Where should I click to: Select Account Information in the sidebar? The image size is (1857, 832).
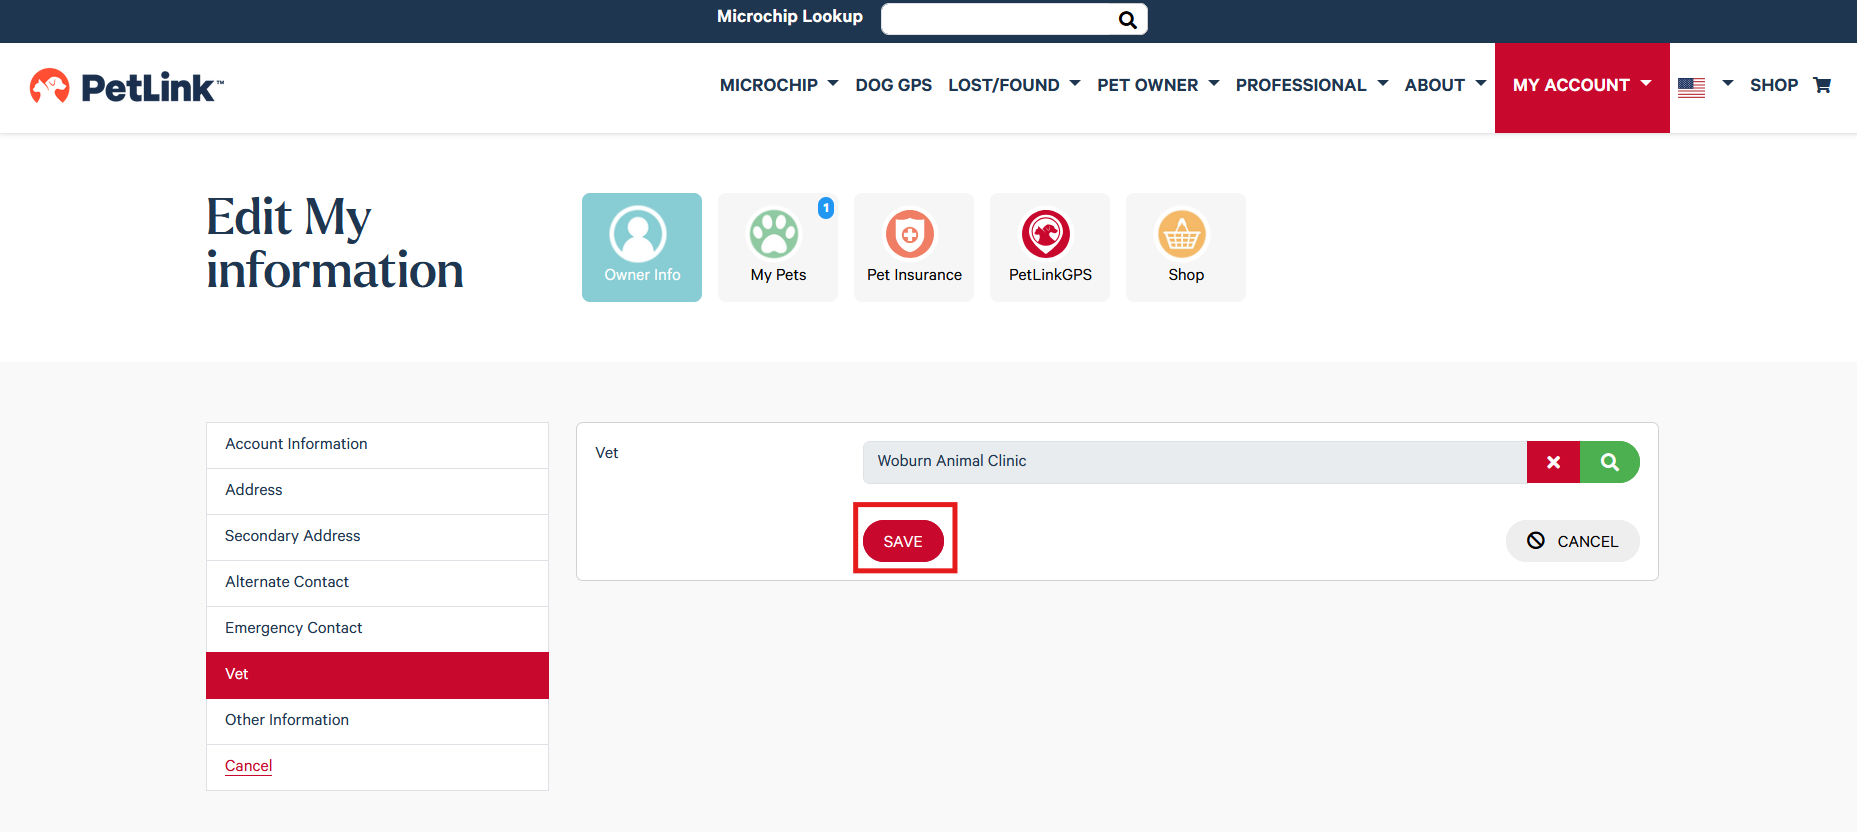tap(377, 445)
